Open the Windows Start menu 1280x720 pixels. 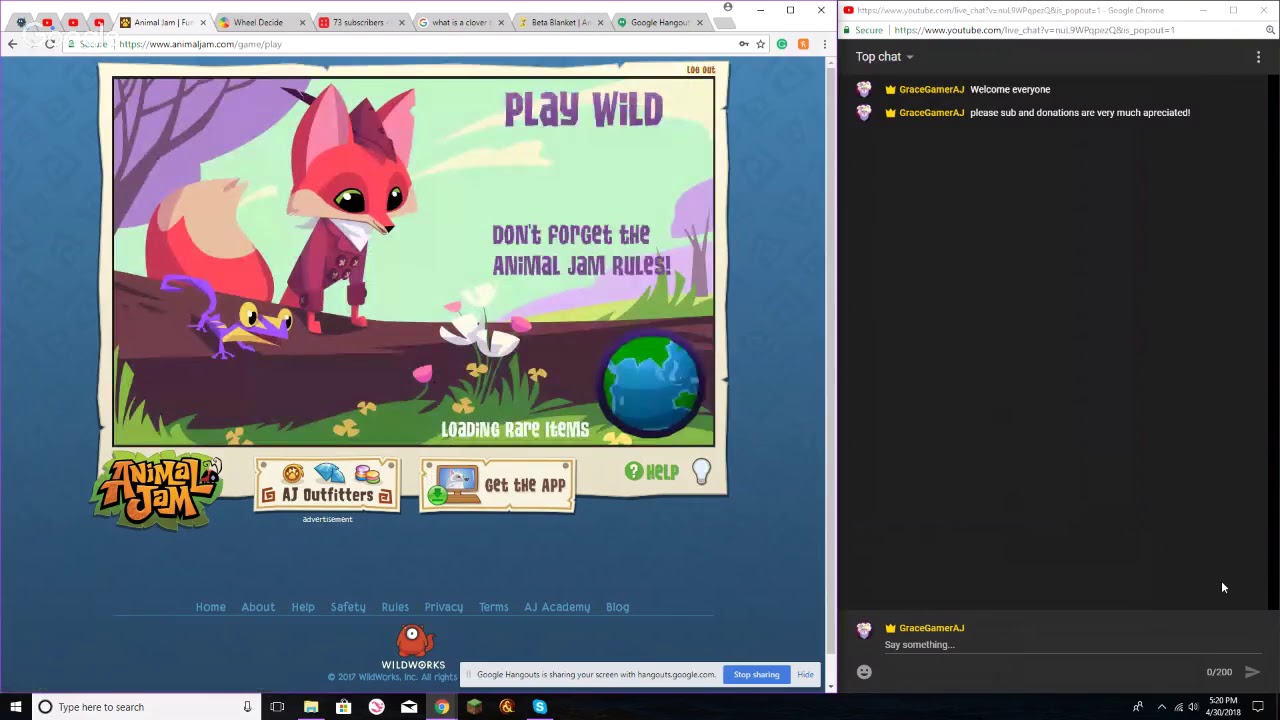pos(15,707)
